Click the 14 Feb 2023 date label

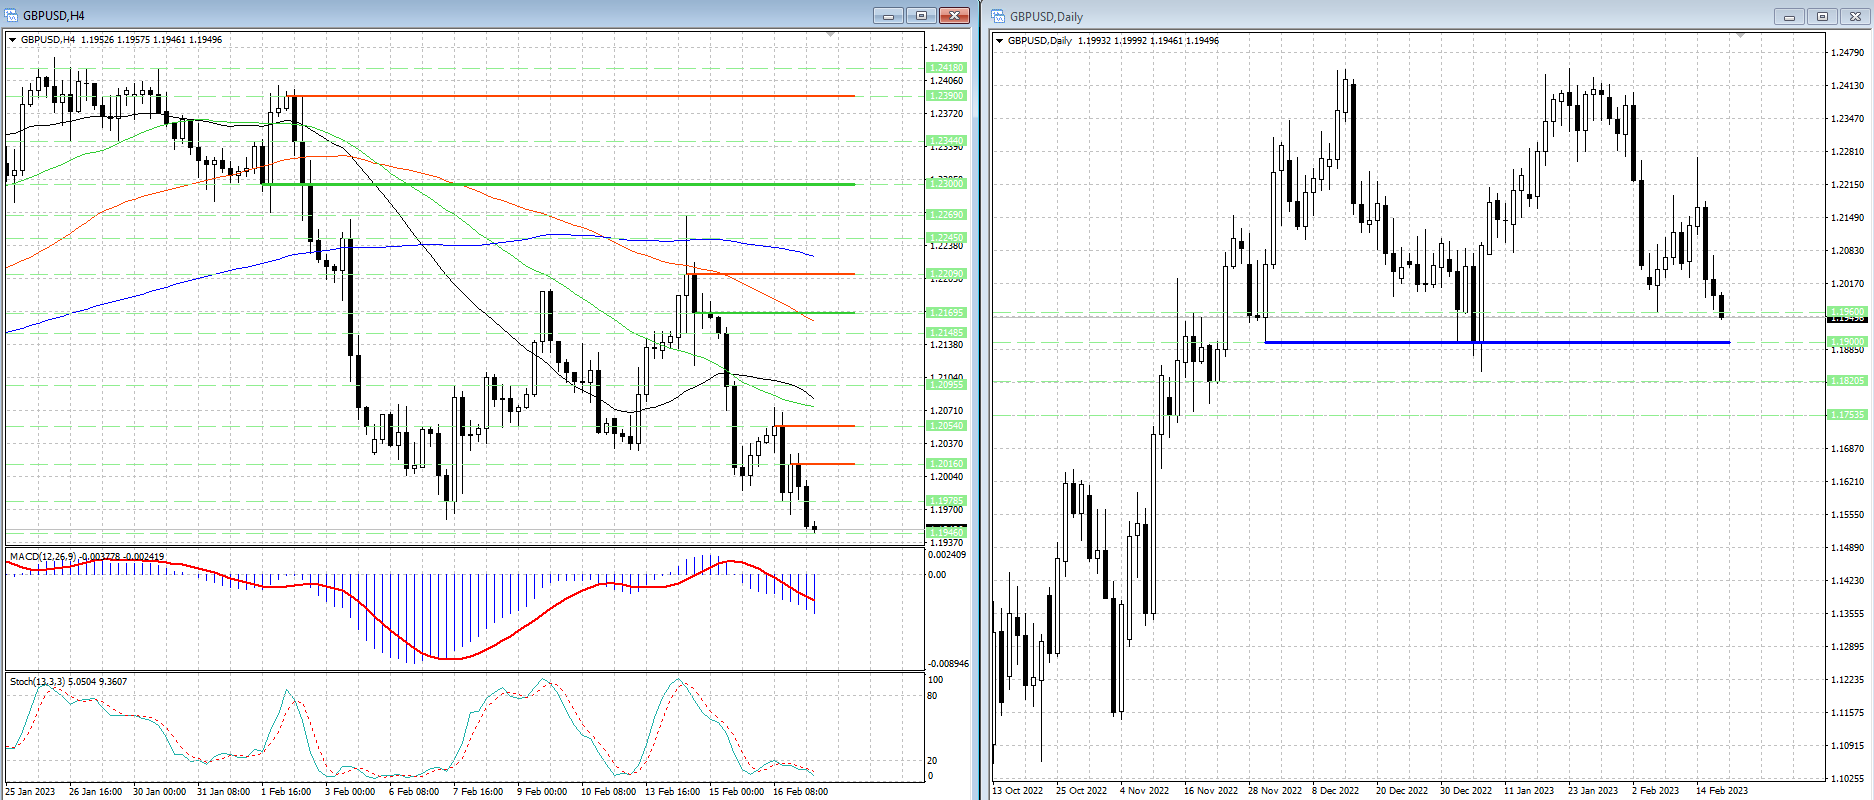[1722, 791]
